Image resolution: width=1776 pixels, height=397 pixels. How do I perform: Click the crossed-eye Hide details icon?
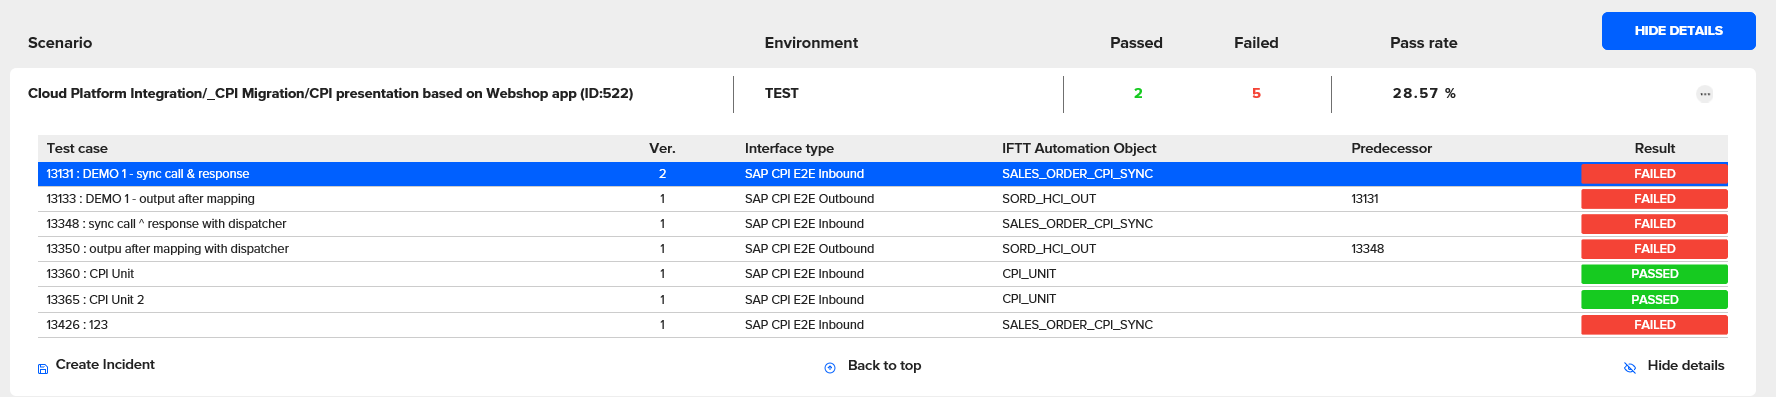tap(1630, 368)
